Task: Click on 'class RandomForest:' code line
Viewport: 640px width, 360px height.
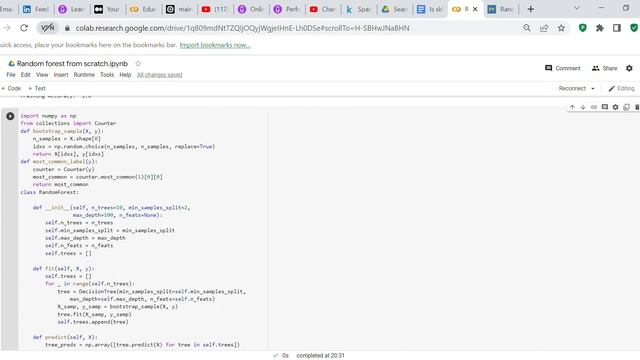Action: (50, 192)
